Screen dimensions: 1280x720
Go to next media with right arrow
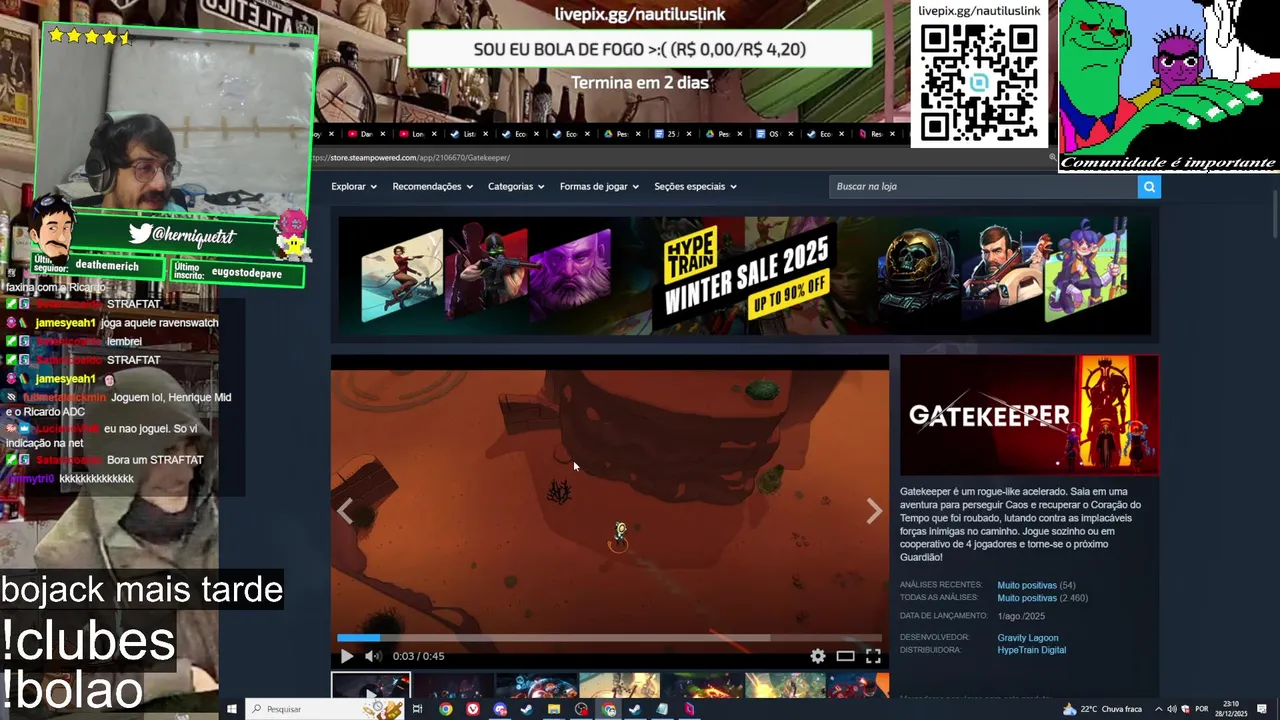point(874,511)
